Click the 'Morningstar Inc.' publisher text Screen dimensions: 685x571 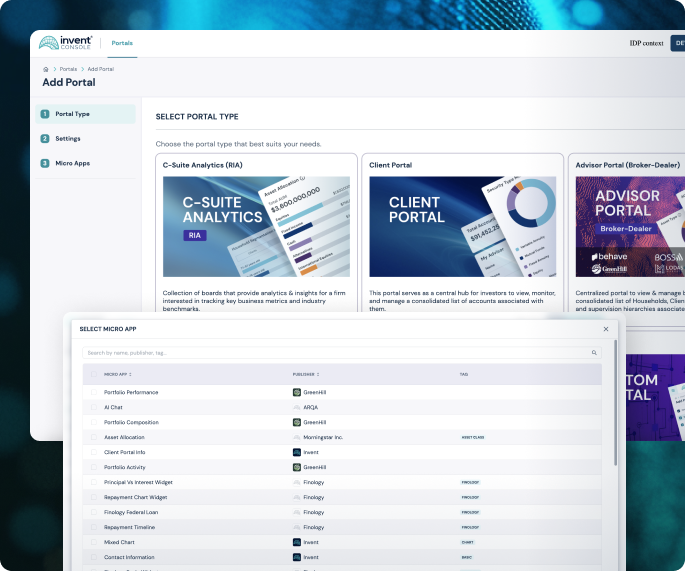[x=323, y=437]
